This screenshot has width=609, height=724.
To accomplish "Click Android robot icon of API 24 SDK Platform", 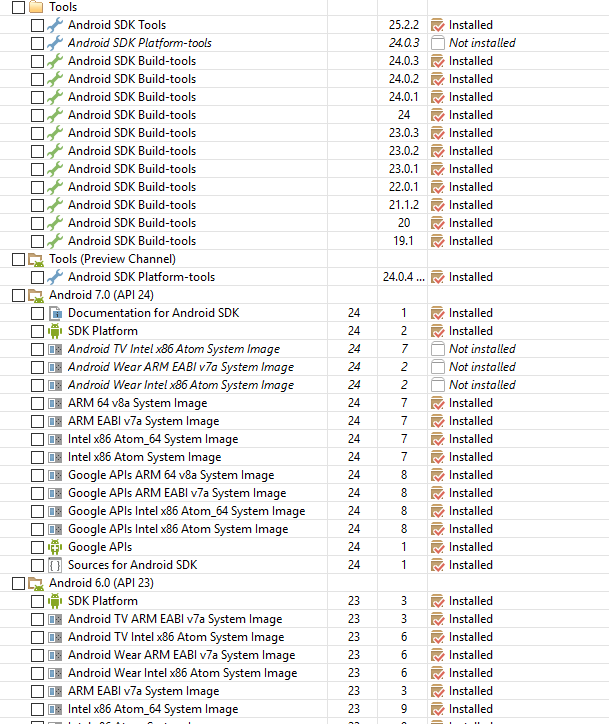I will pyautogui.click(x=55, y=331).
